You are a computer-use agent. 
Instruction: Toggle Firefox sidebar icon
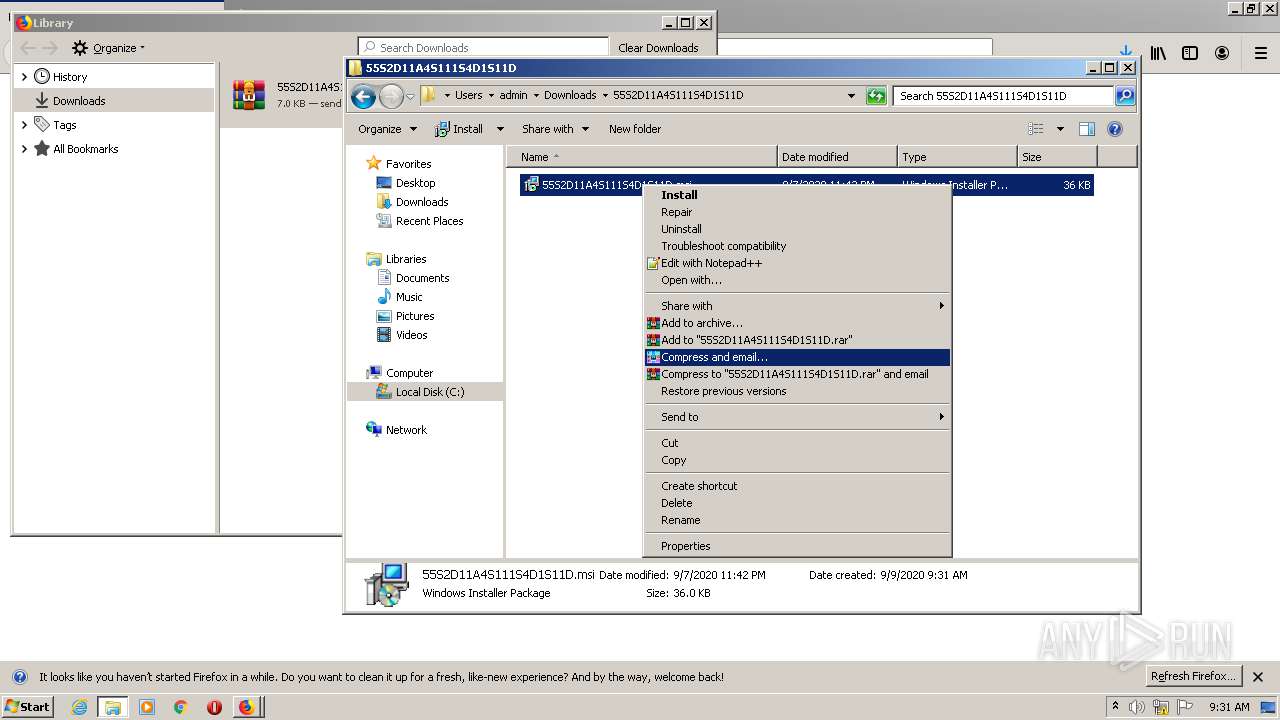click(1190, 53)
